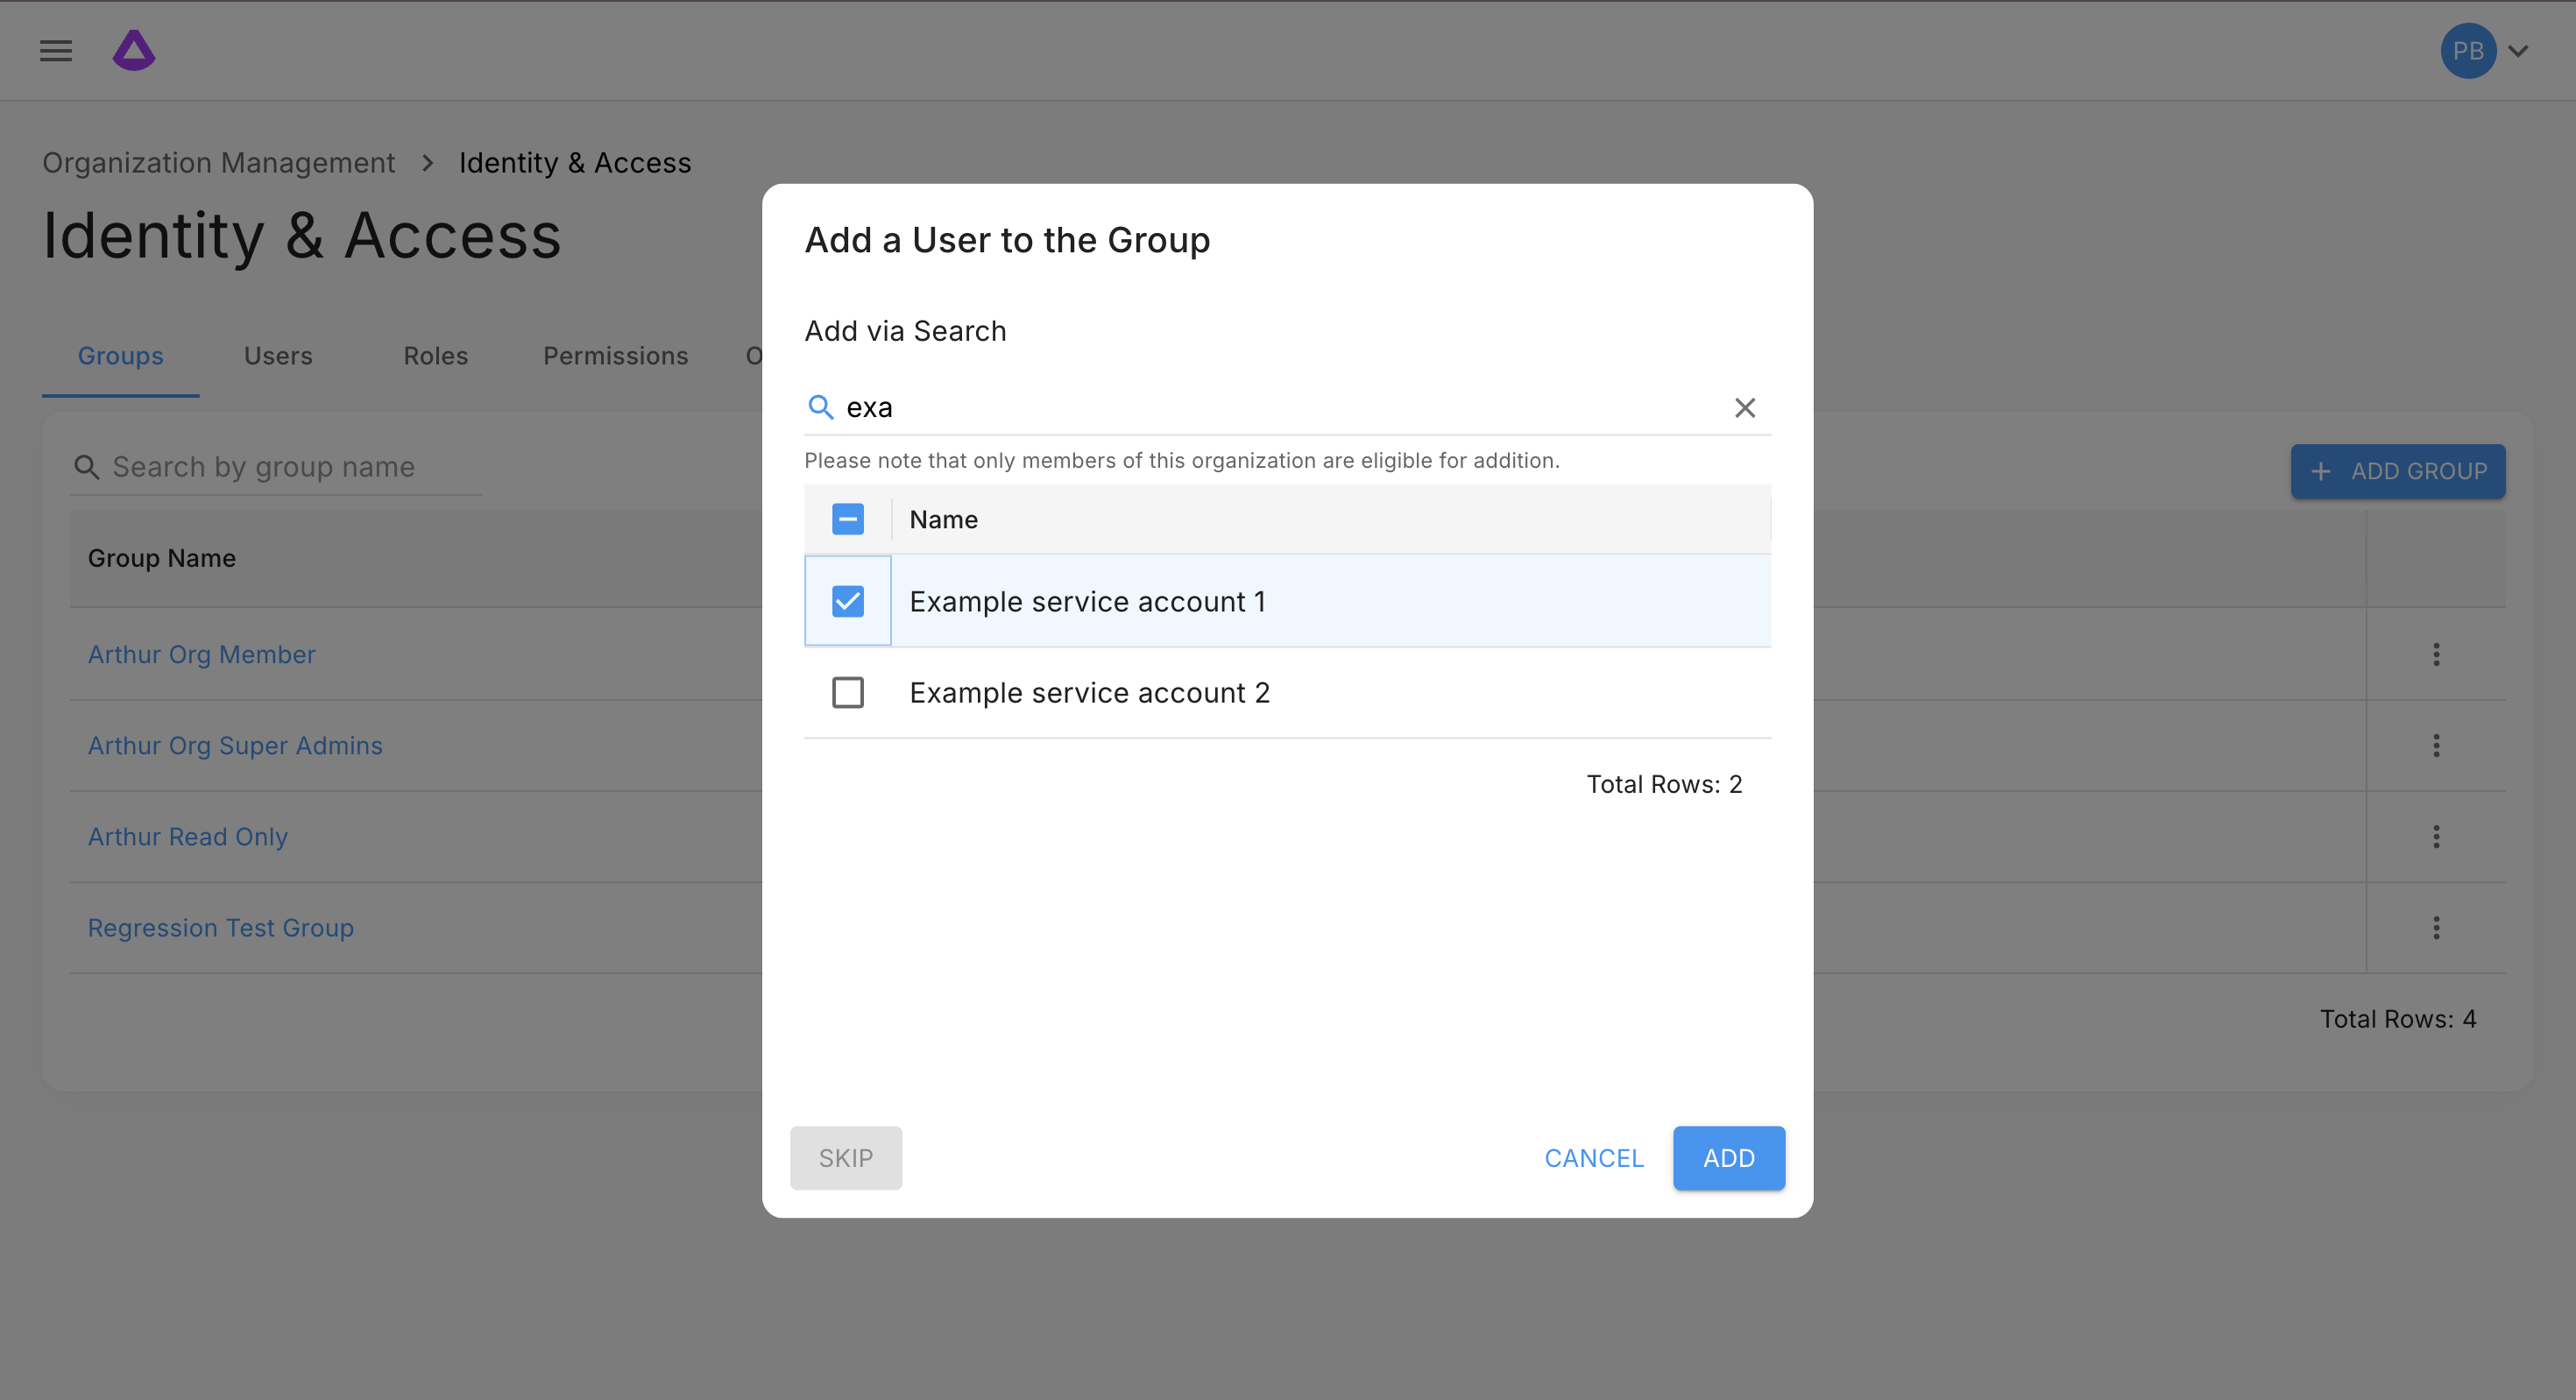Check Example service account 2 checkbox
This screenshot has width=2576, height=1400.
click(x=847, y=692)
